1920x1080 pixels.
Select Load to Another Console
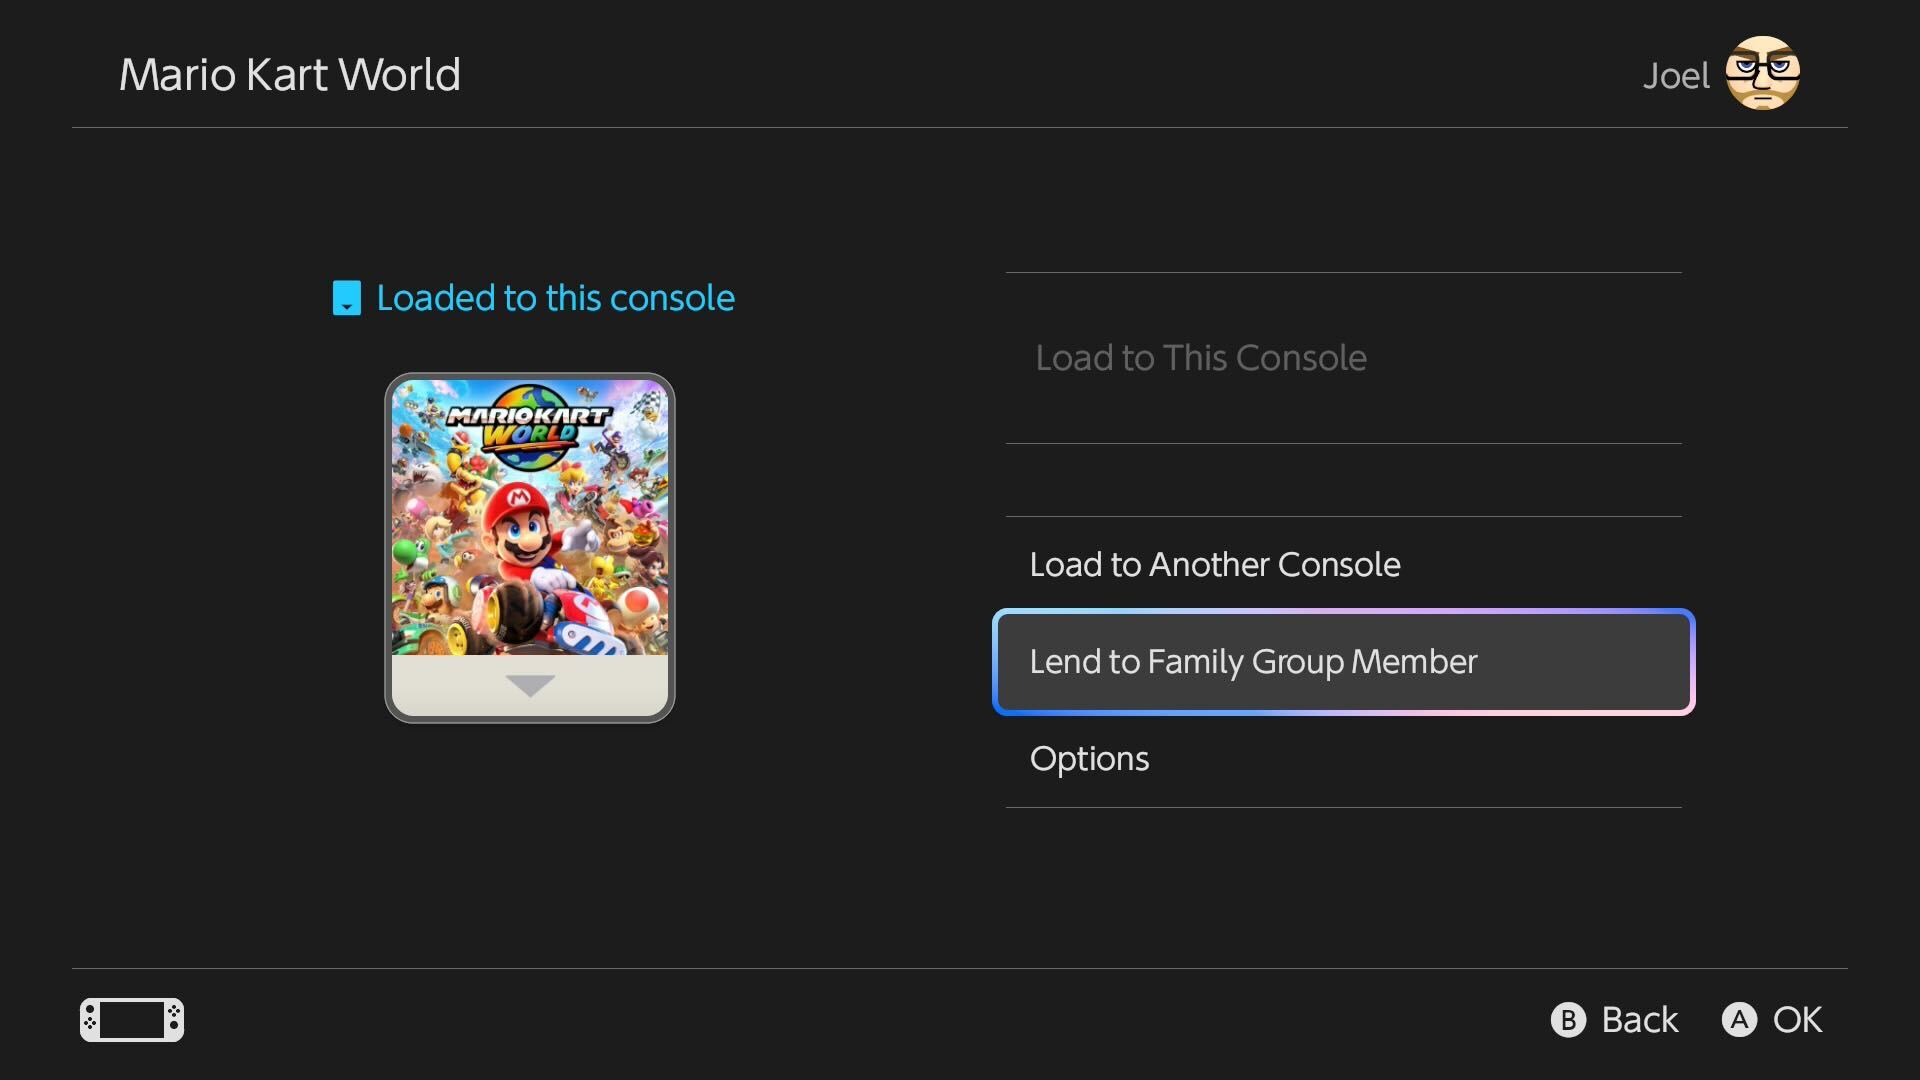click(1214, 565)
